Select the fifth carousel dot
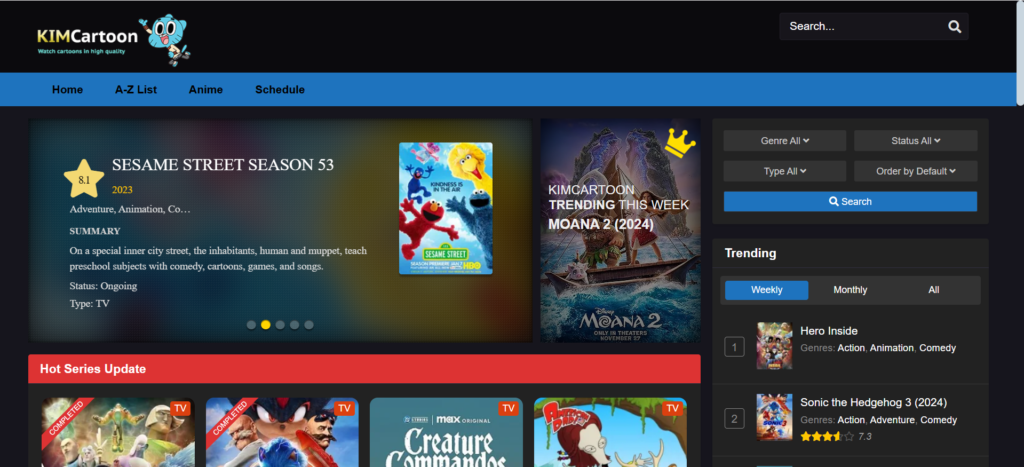1024x467 pixels. (x=309, y=325)
